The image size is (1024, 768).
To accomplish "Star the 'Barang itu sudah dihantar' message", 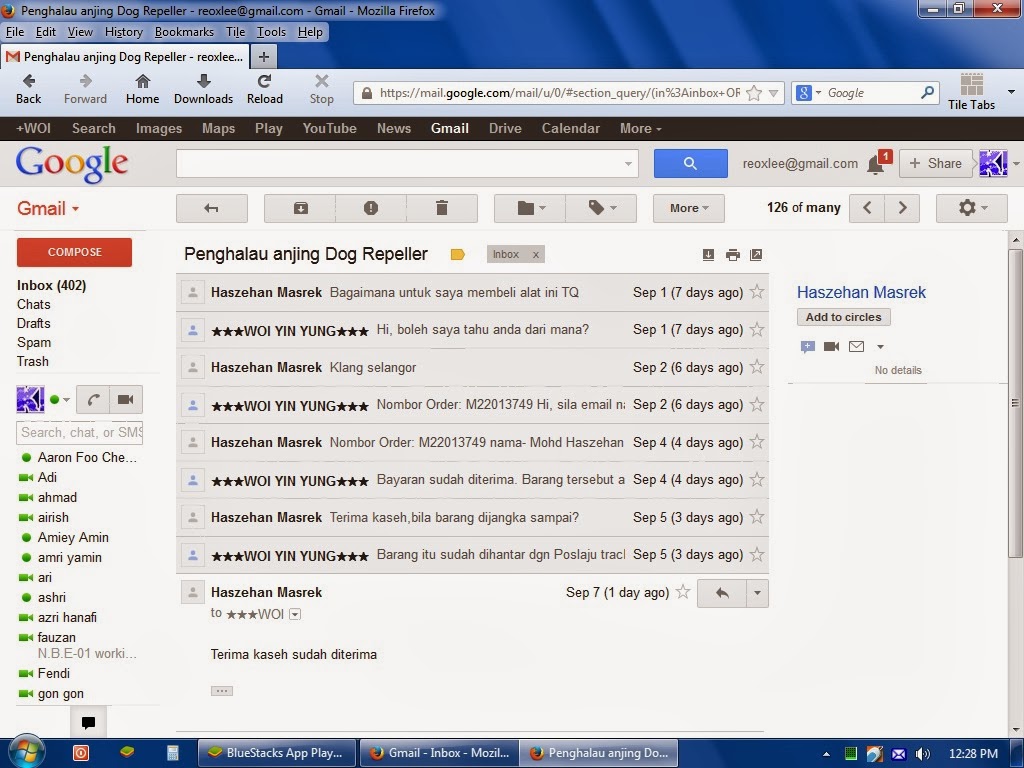I will (757, 554).
